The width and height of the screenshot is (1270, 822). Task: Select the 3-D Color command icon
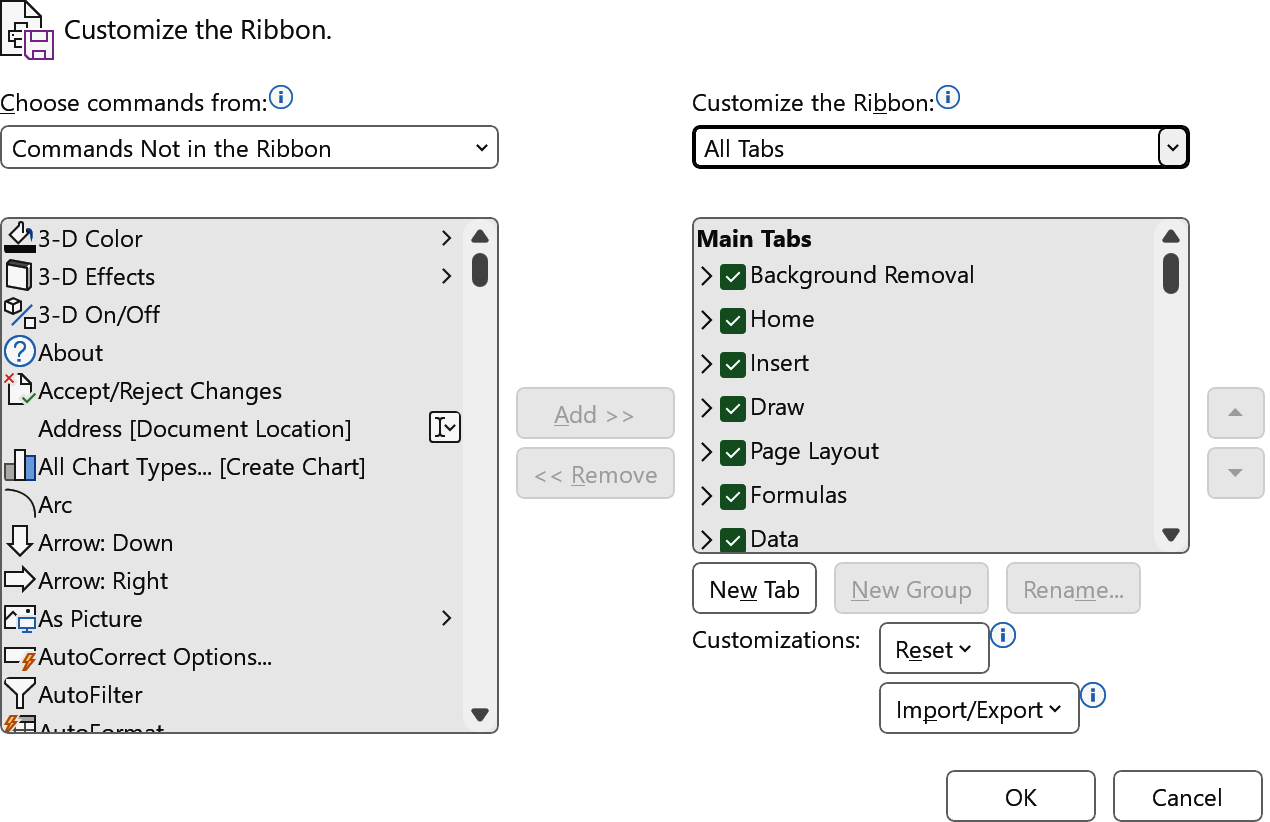[x=20, y=238]
